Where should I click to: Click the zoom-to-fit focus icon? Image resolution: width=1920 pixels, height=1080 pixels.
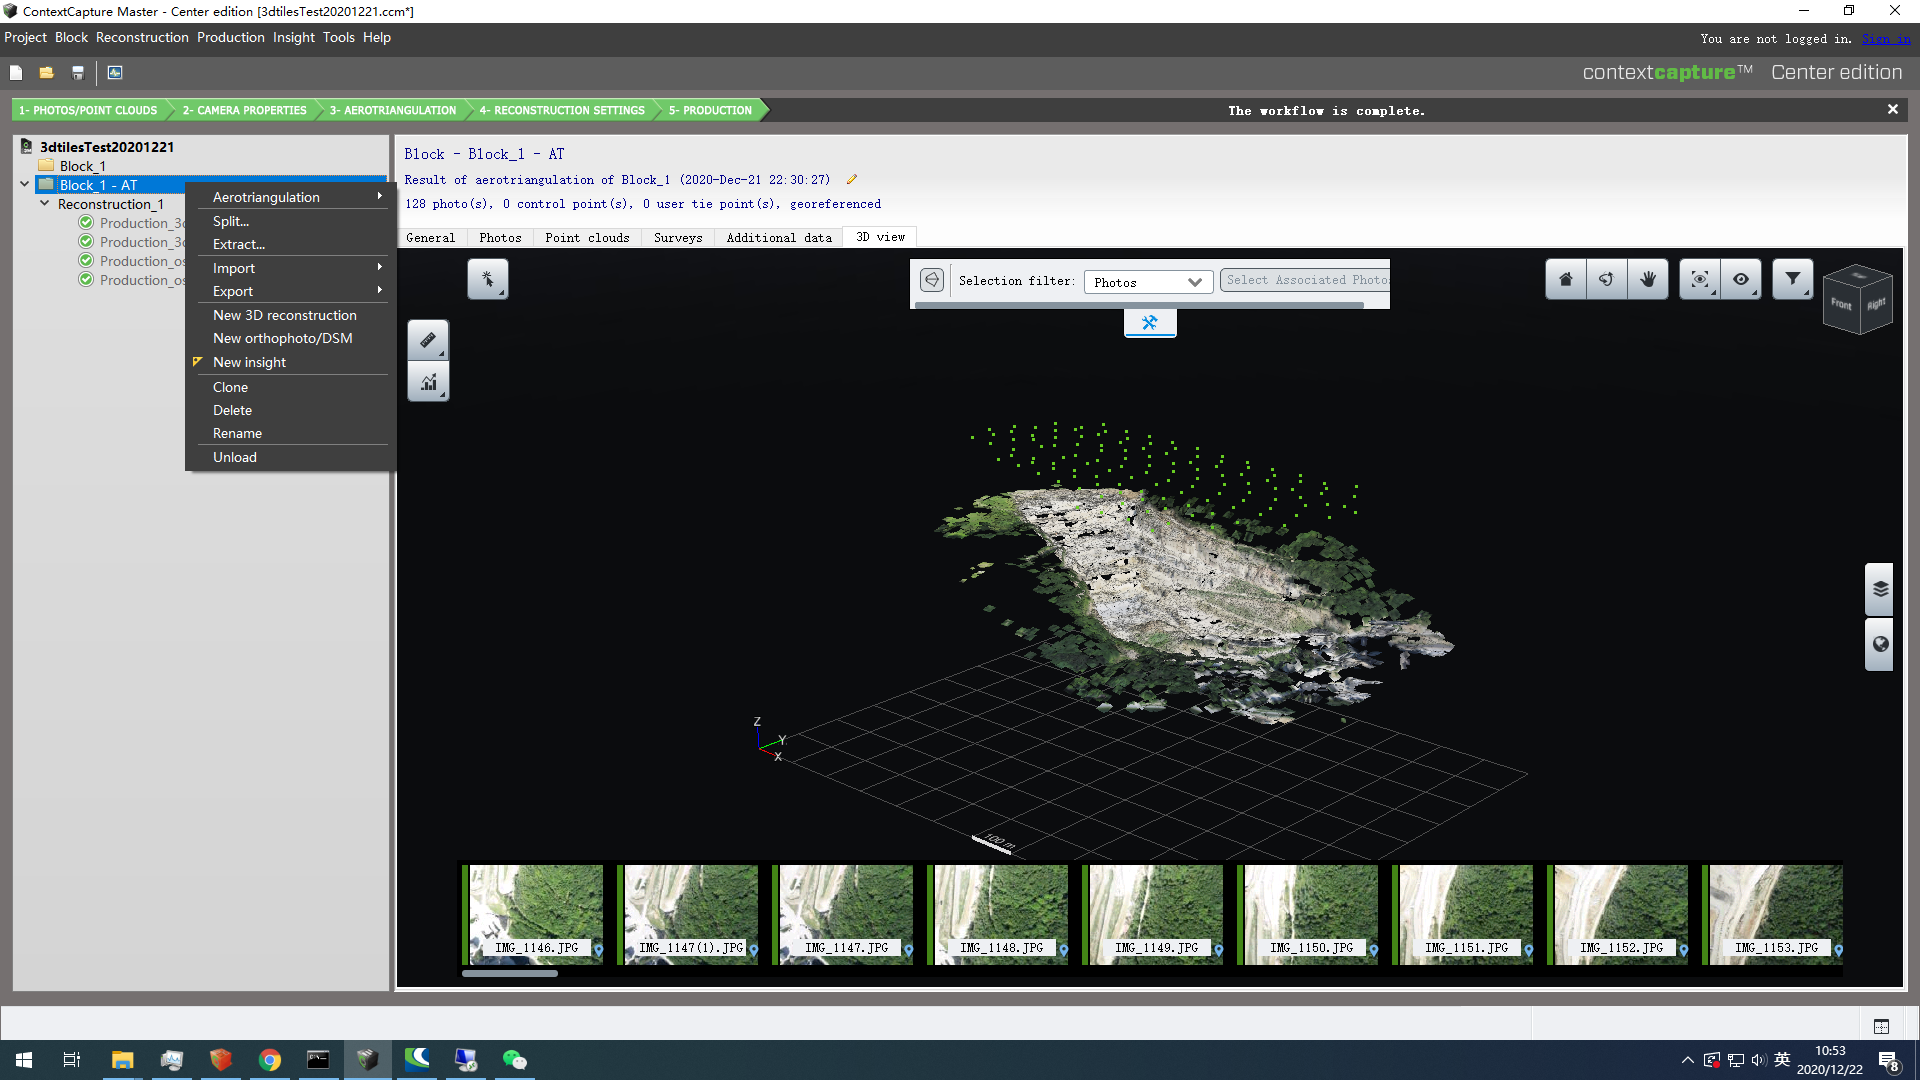(x=1700, y=279)
